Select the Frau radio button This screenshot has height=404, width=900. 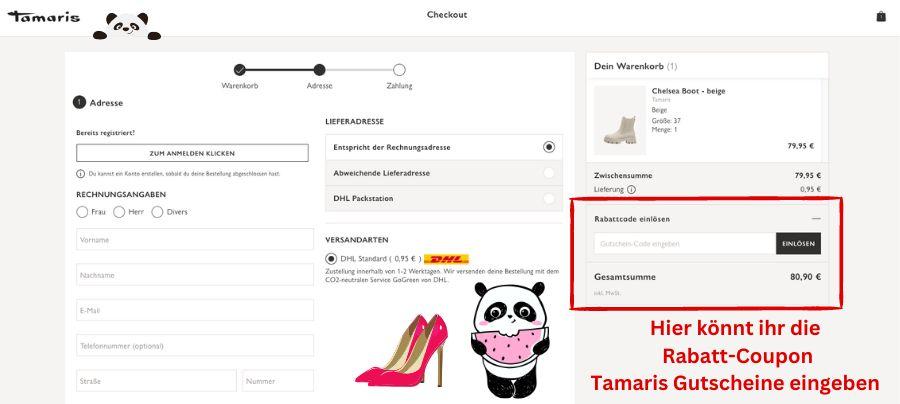pos(82,212)
